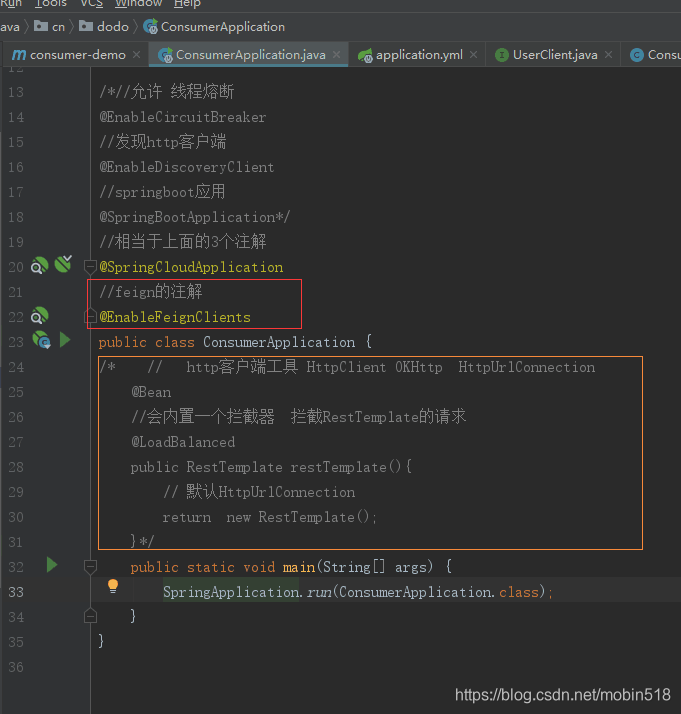The height and width of the screenshot is (714, 681).
Task: Click the Spring bean search gutter icon on line 20
Action: point(39,265)
